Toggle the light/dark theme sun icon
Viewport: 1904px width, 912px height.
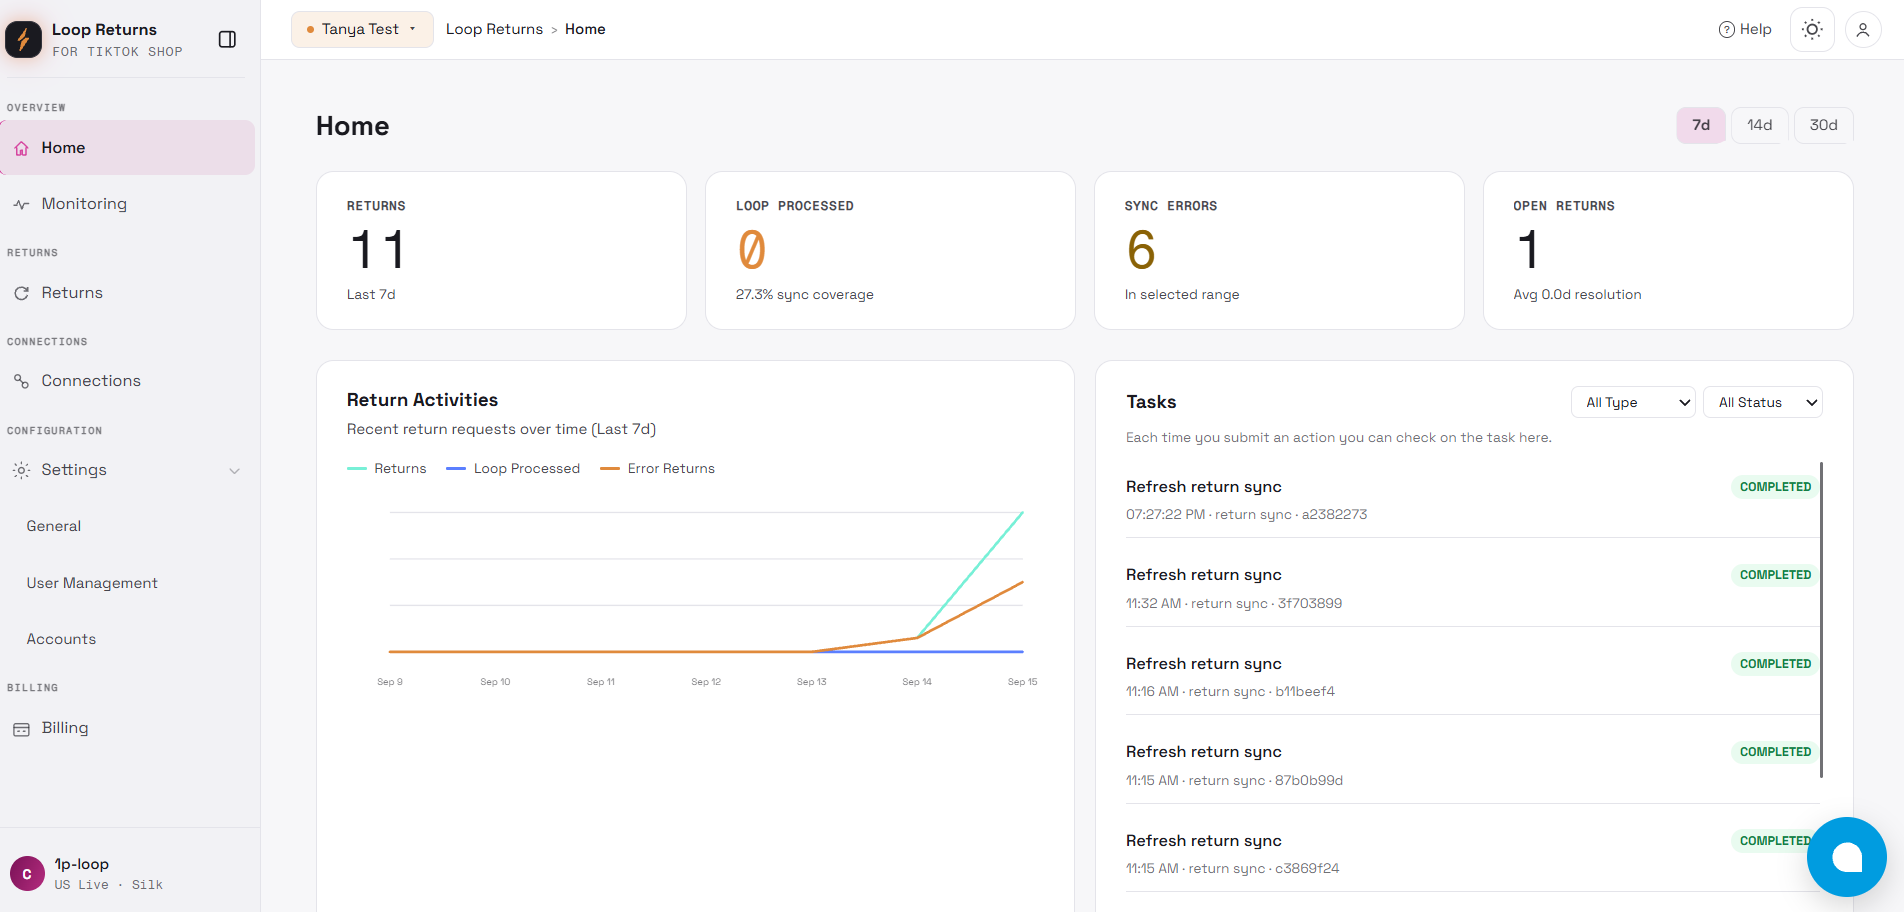tap(1812, 30)
